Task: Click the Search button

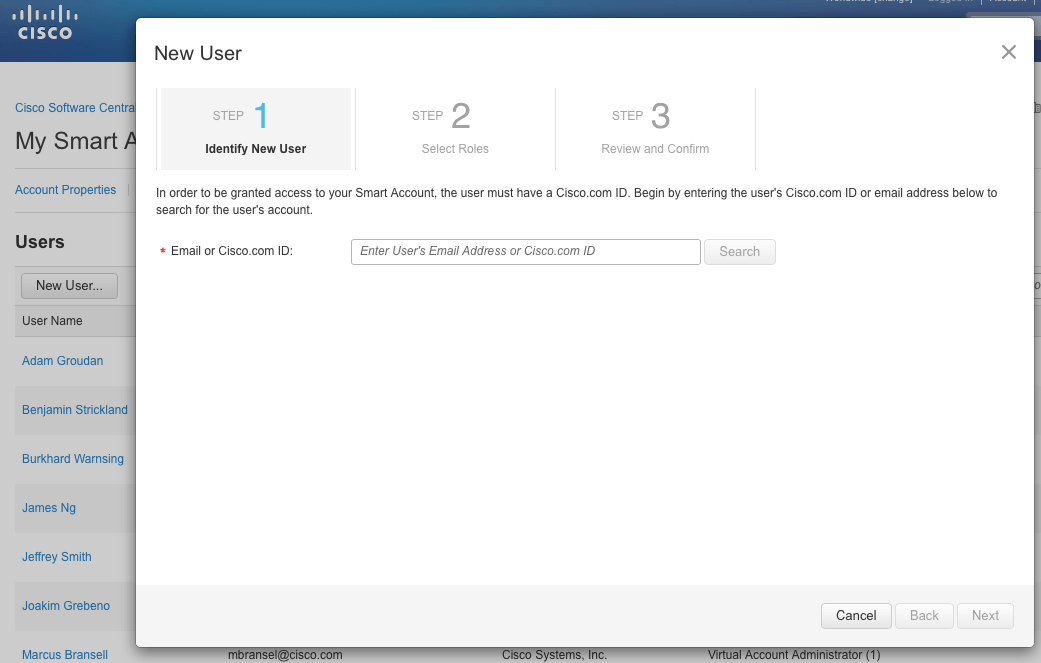Action: 739,251
